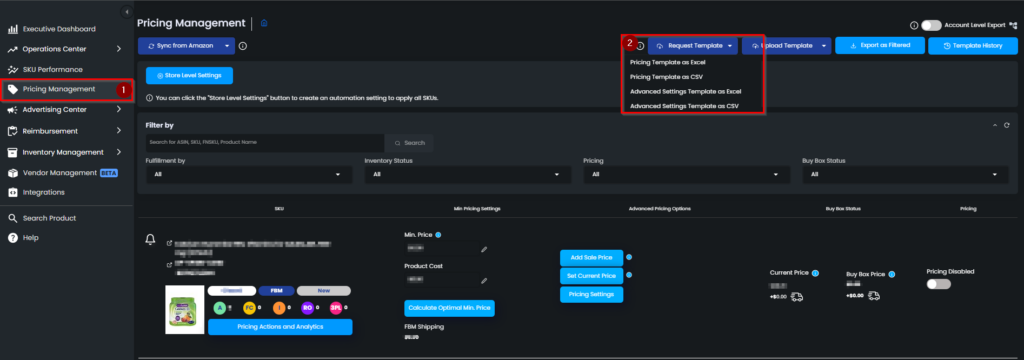This screenshot has width=1024, height=360.
Task: Open Store Level Settings
Action: [189, 76]
